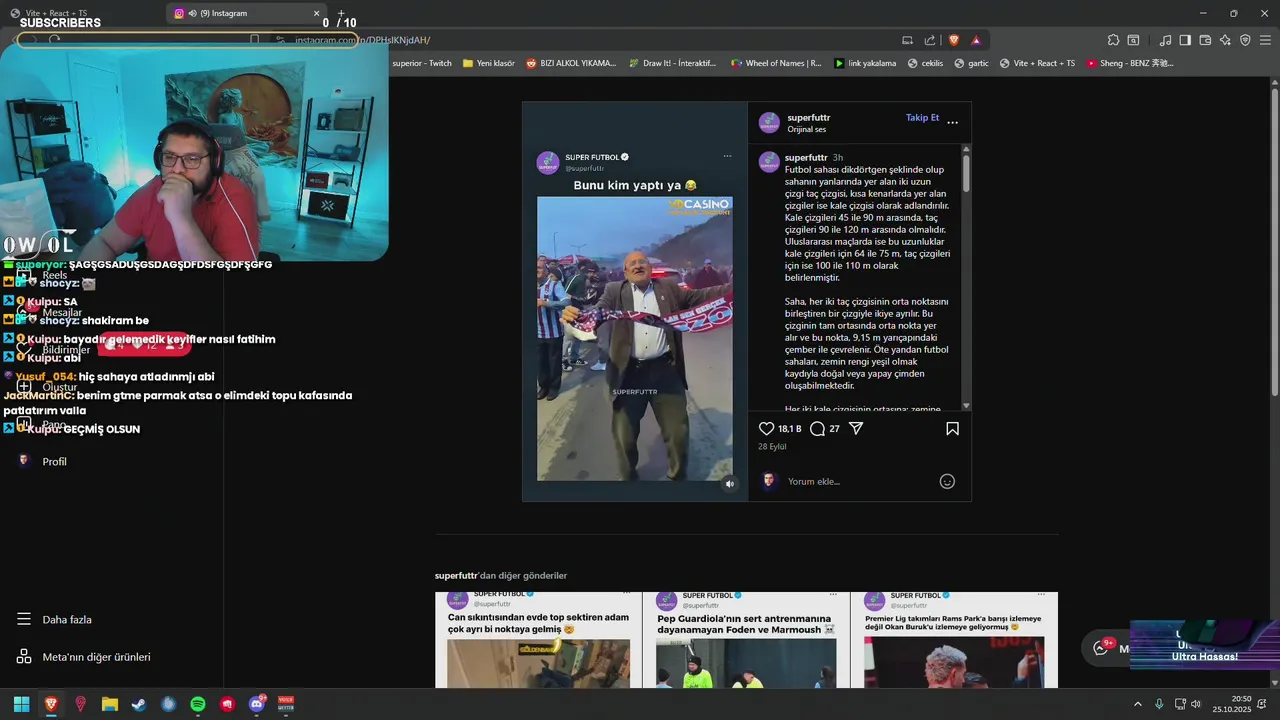This screenshot has width=1280, height=720.
Task: Open the tab search icon in toolbar
Action: (1133, 40)
